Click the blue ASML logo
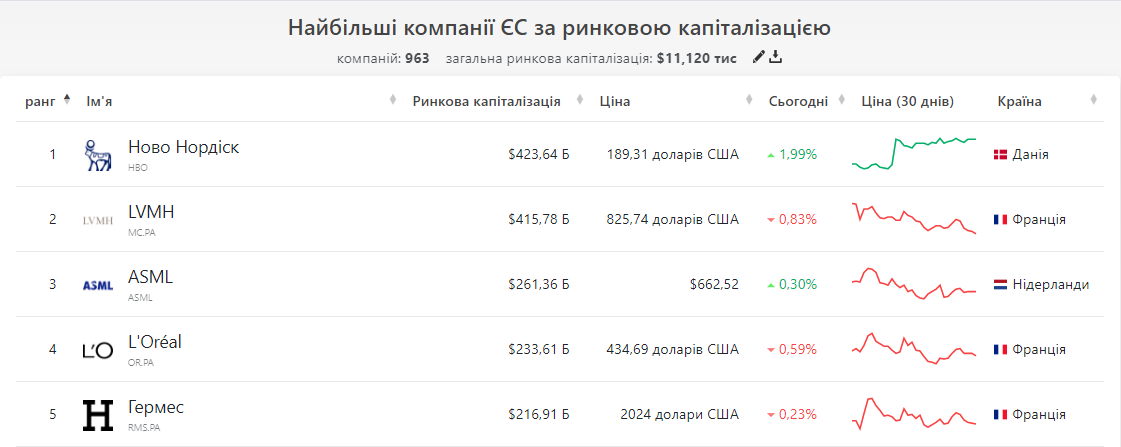 tap(98, 285)
